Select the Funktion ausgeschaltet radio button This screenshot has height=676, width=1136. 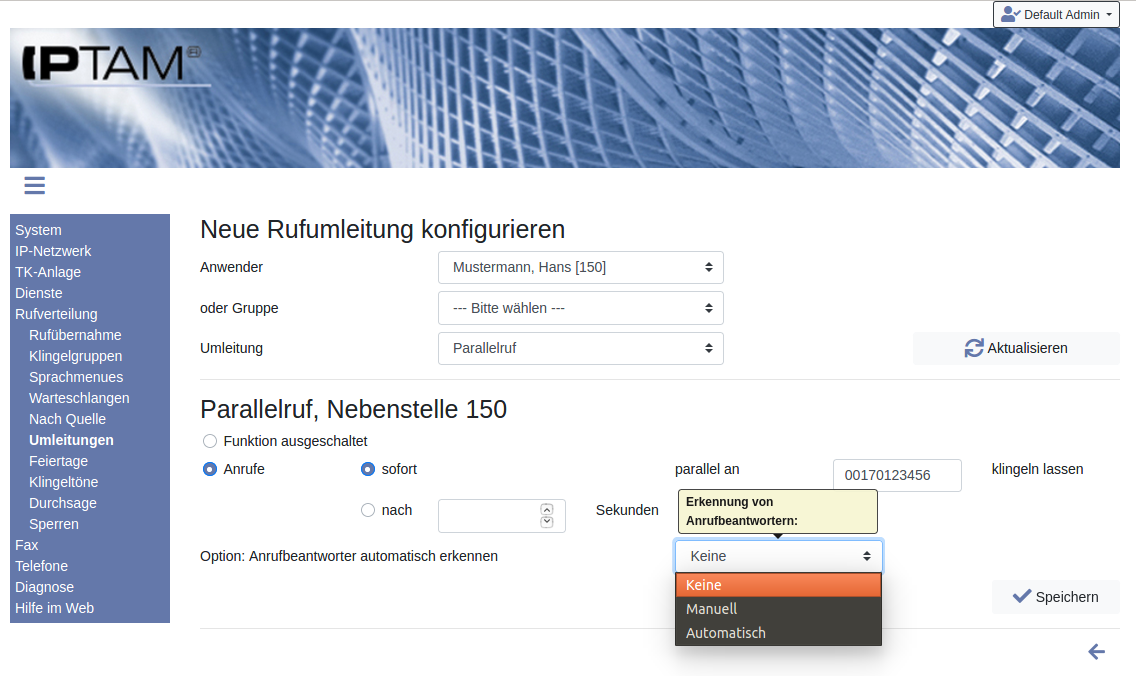click(210, 441)
